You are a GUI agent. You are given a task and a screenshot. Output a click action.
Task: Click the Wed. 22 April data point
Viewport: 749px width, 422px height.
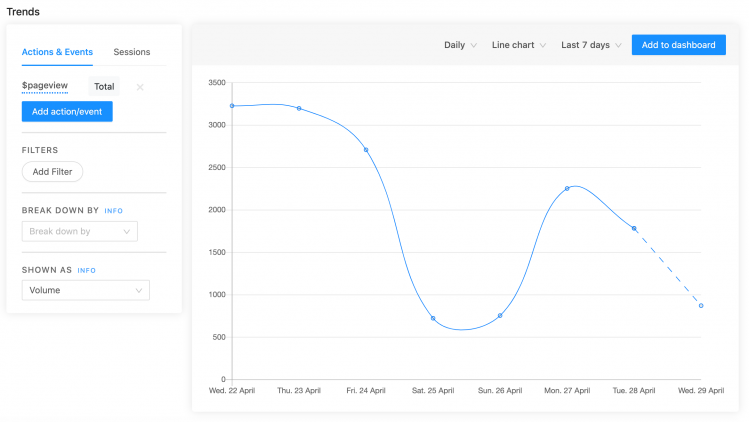[x=232, y=105]
